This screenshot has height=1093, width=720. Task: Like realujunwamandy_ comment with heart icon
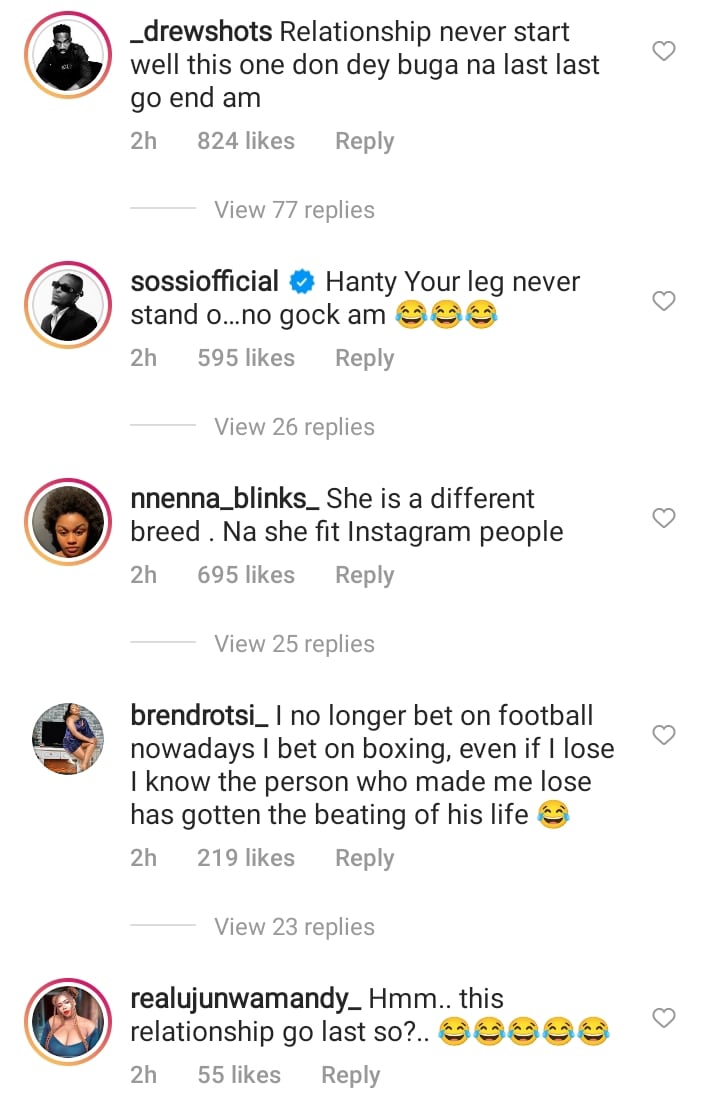click(663, 1018)
